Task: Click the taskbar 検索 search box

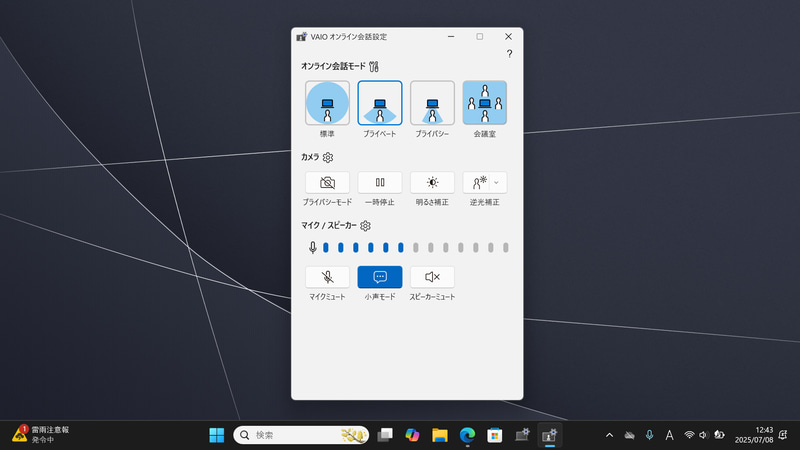Action: click(x=301, y=435)
